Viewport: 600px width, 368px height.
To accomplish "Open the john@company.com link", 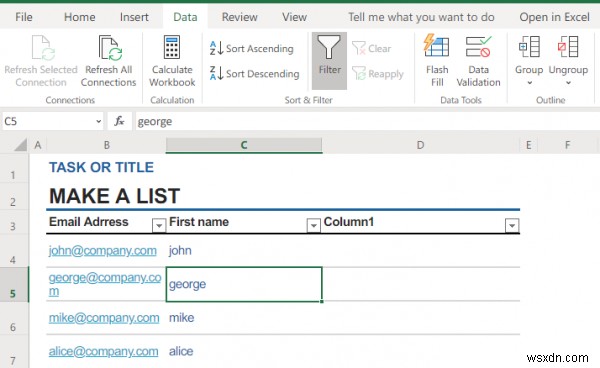I will 103,251.
